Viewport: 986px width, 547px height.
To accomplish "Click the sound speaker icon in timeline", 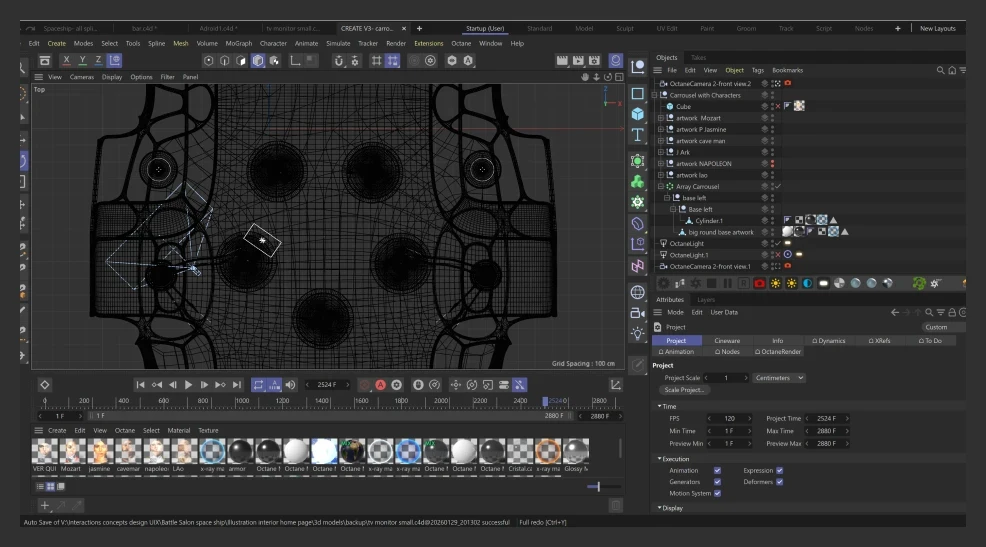I will coord(291,385).
